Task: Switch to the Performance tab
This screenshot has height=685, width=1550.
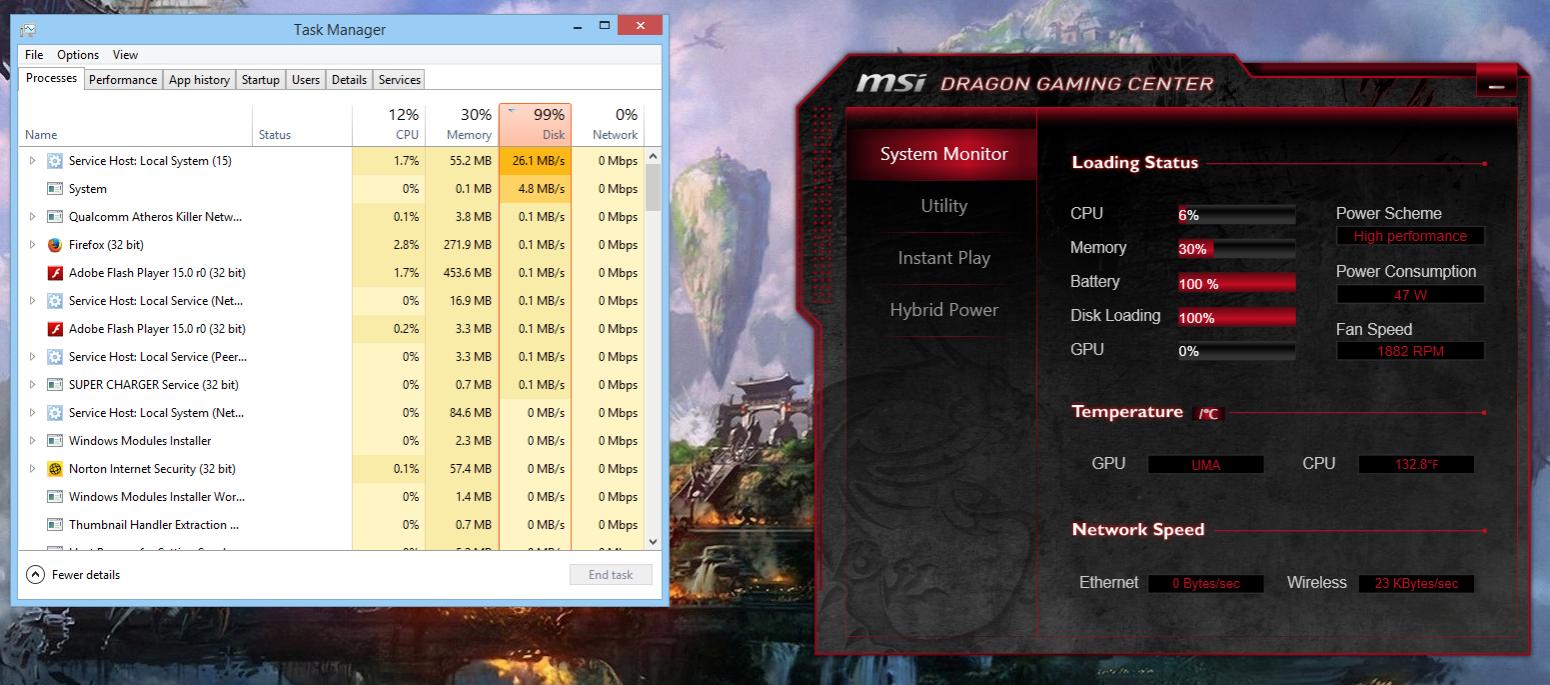Action: click(123, 80)
